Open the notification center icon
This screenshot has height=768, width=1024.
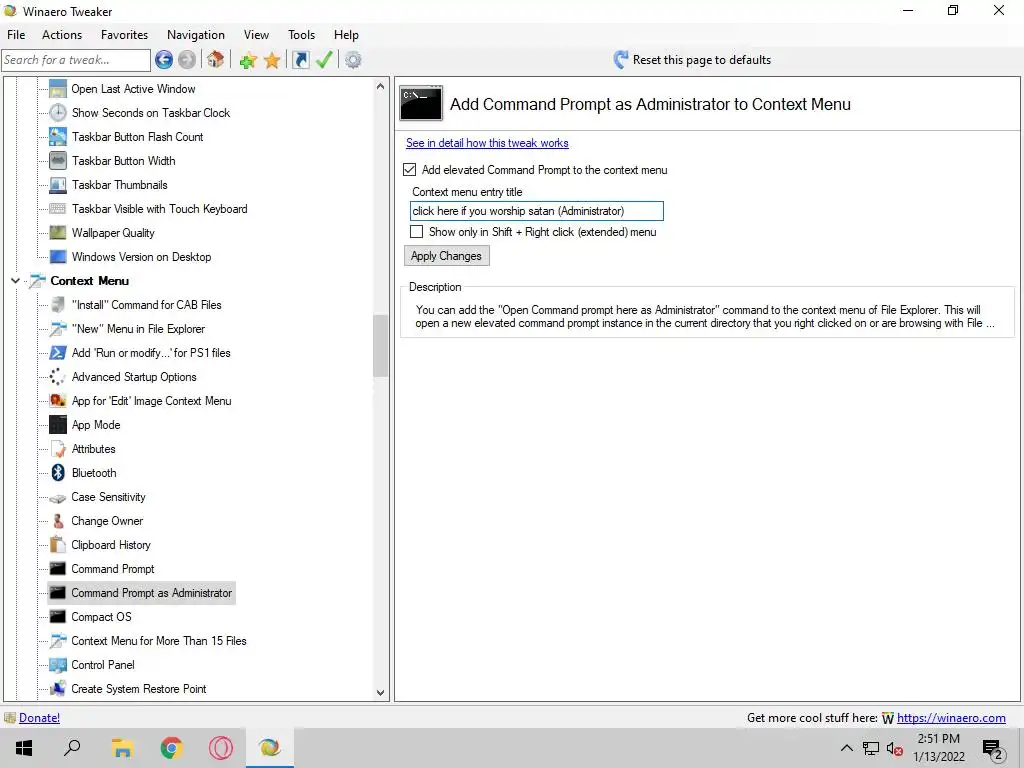tap(993, 749)
